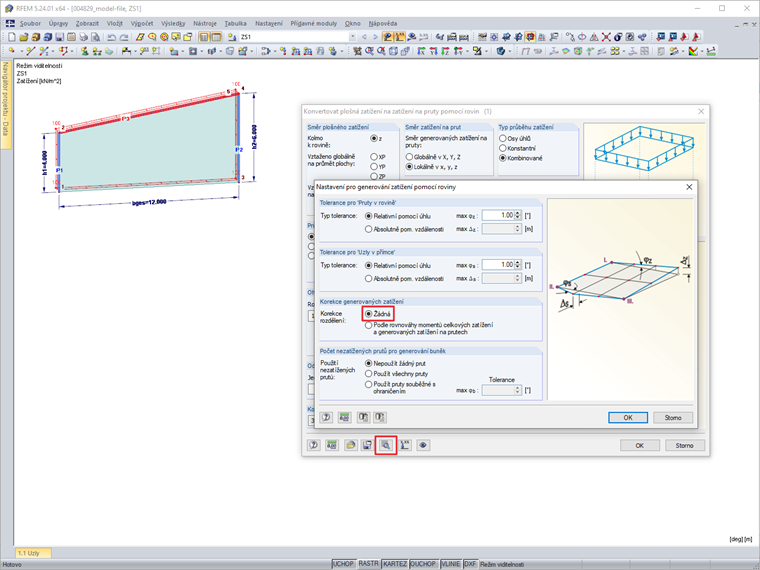Create a new model with the New icon
This screenshot has height=570, width=760.
point(12,37)
